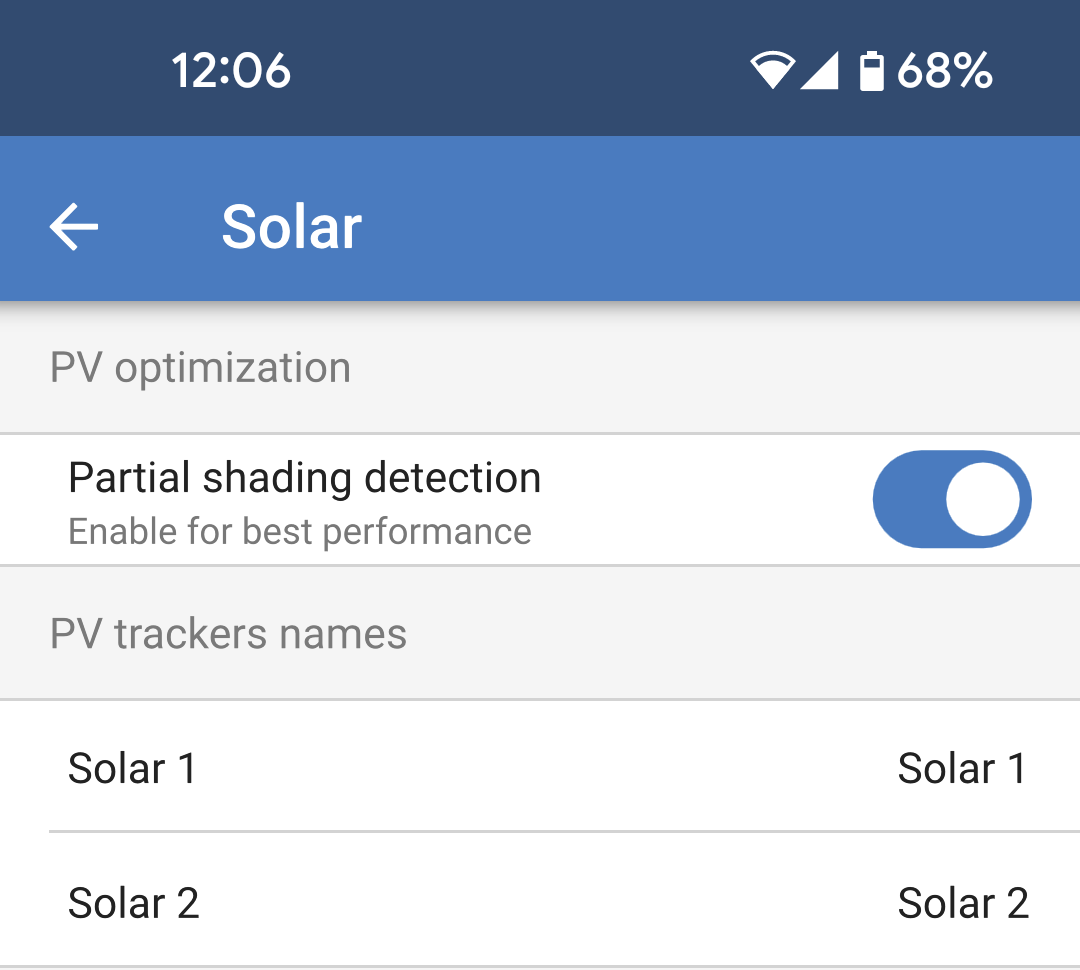
Task: Tap the 'Enable for best performance' subtitle
Action: [x=299, y=532]
